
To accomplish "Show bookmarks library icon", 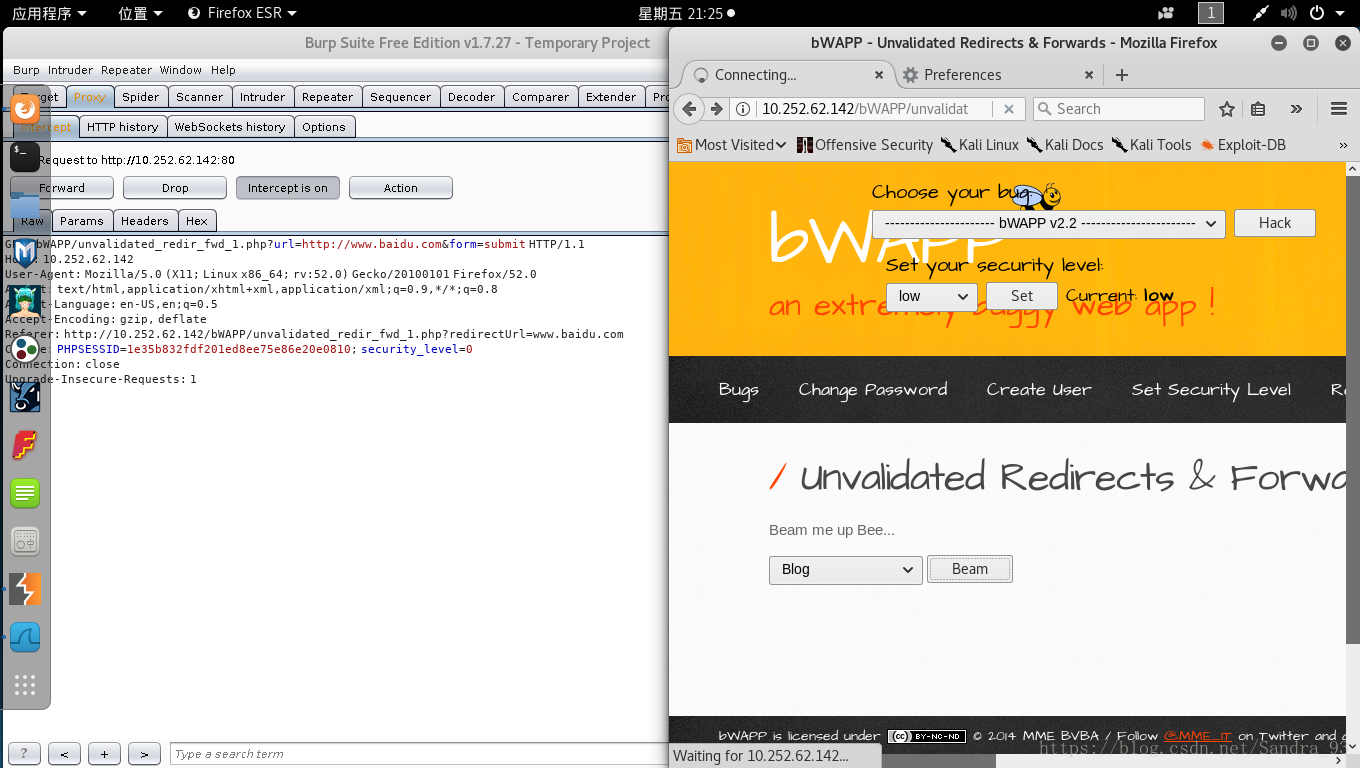I will tap(1259, 109).
